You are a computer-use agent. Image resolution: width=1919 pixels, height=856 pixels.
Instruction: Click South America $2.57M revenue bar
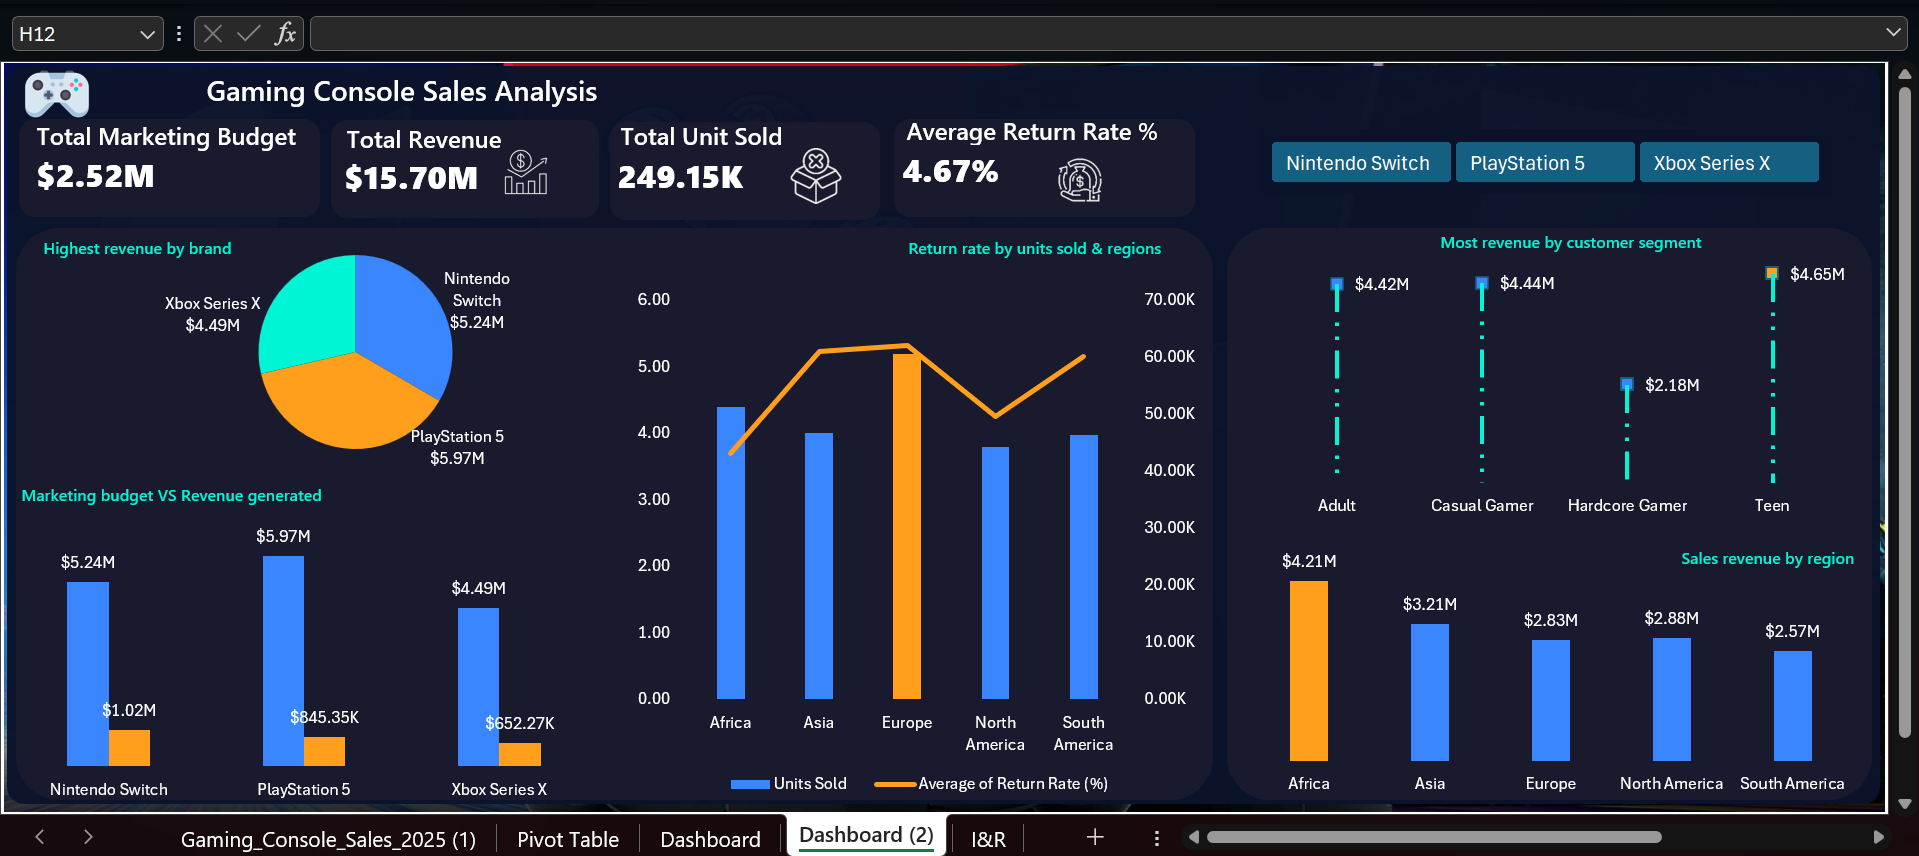pos(1793,706)
